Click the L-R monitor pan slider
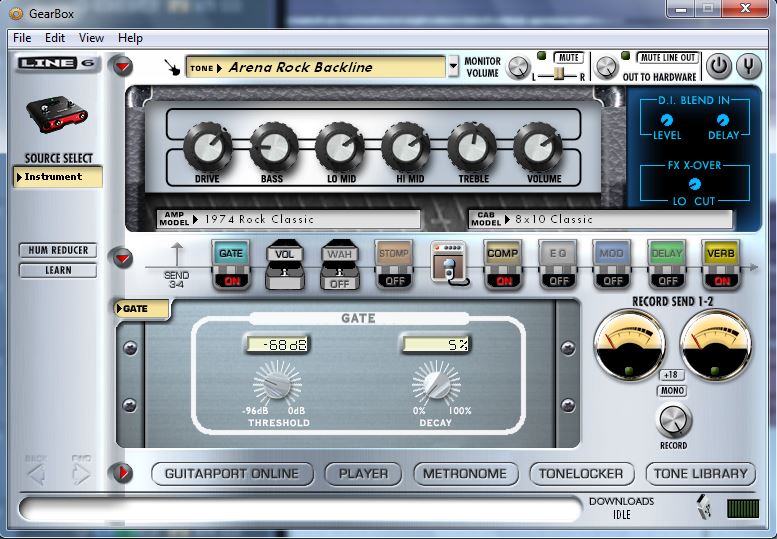 click(558, 74)
